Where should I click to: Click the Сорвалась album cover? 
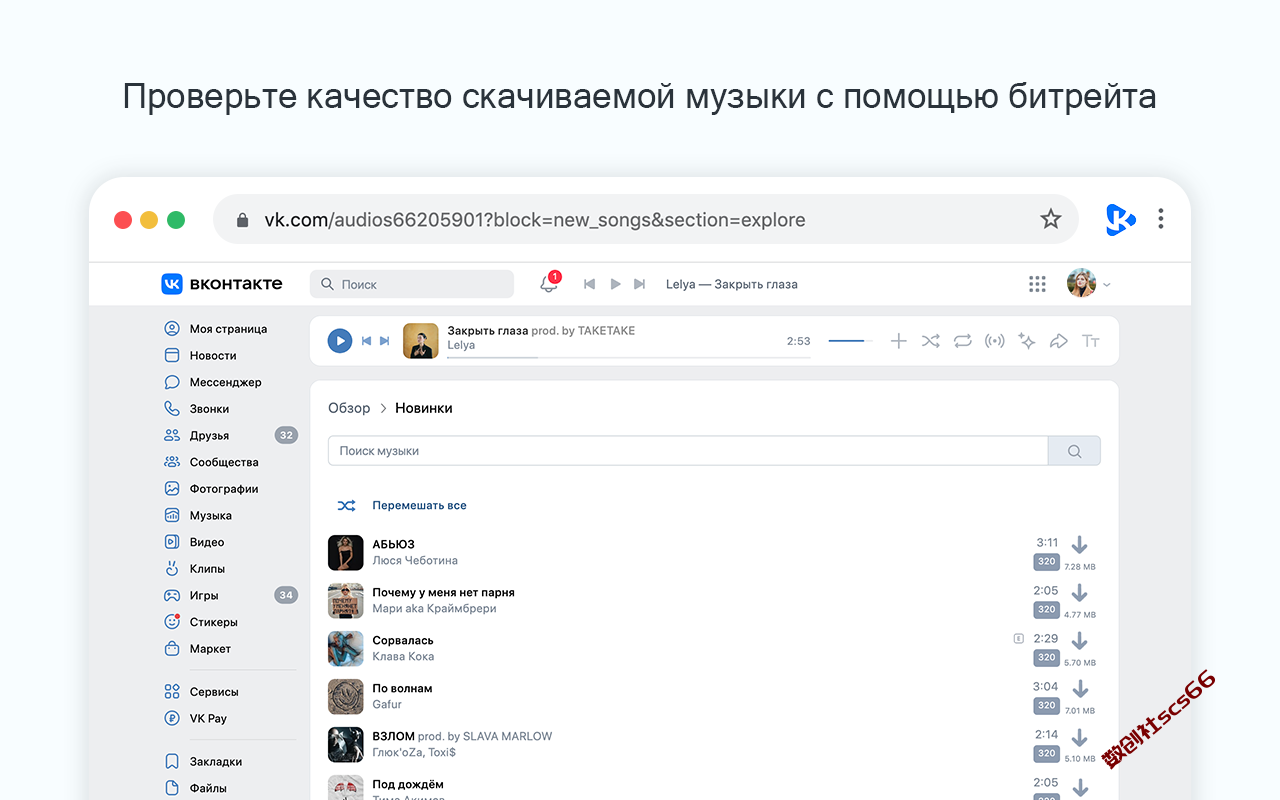tap(345, 649)
